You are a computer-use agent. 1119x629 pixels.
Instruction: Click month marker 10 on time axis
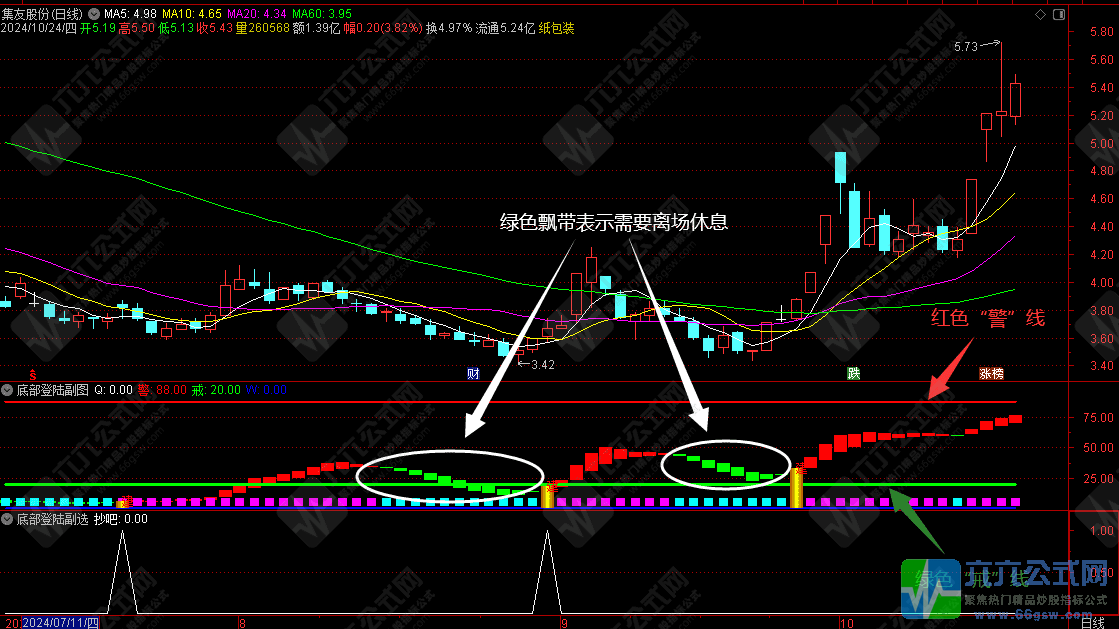(x=846, y=623)
